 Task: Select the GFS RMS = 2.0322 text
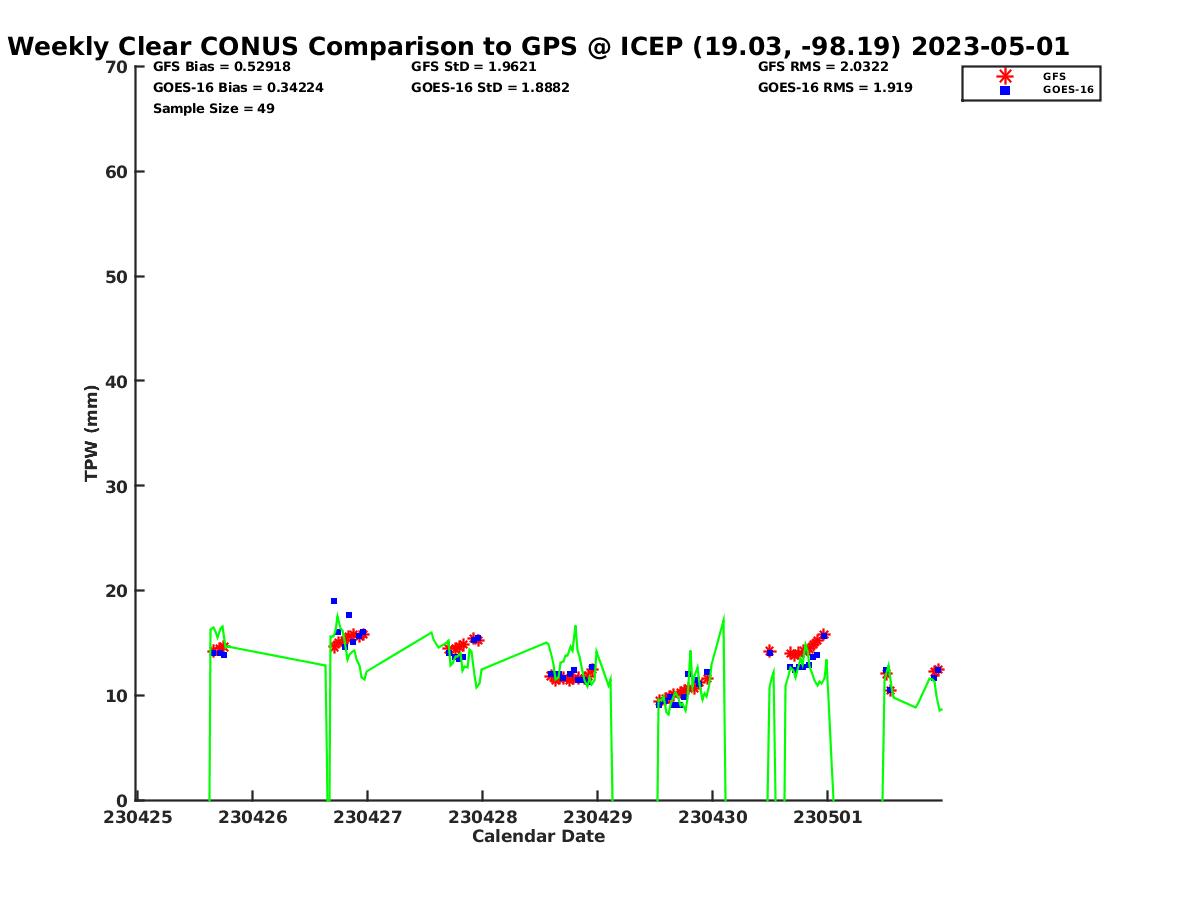point(823,67)
